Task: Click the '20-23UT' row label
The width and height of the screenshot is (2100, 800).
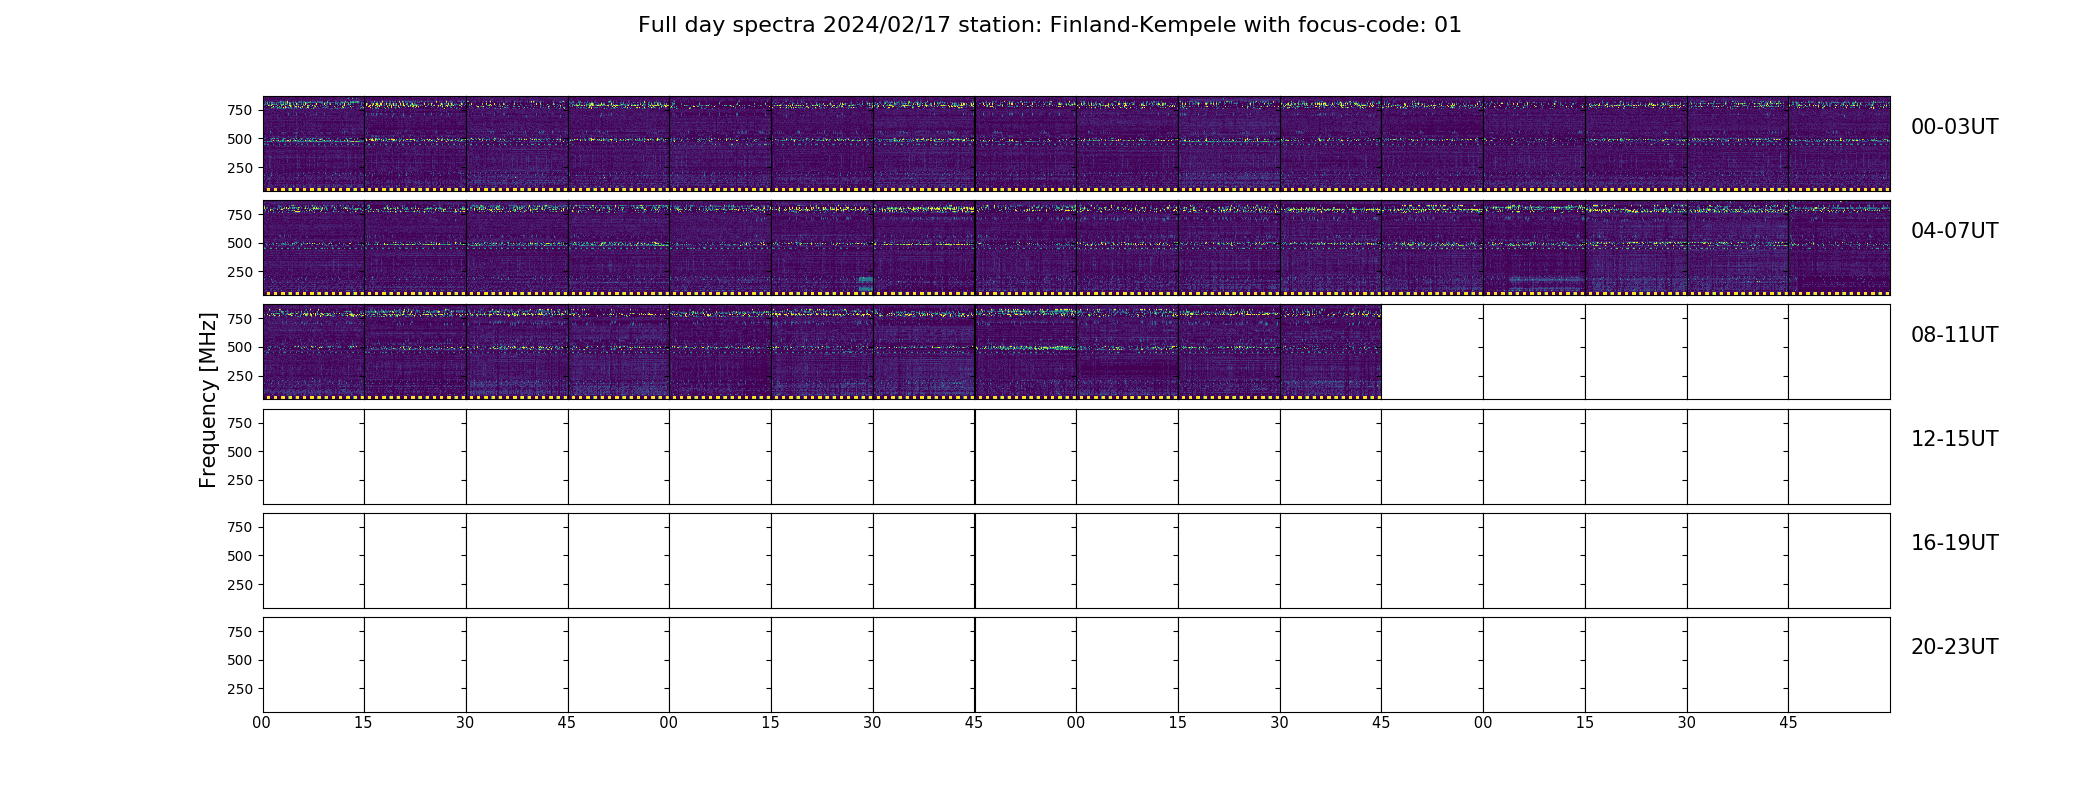Action: [1954, 647]
